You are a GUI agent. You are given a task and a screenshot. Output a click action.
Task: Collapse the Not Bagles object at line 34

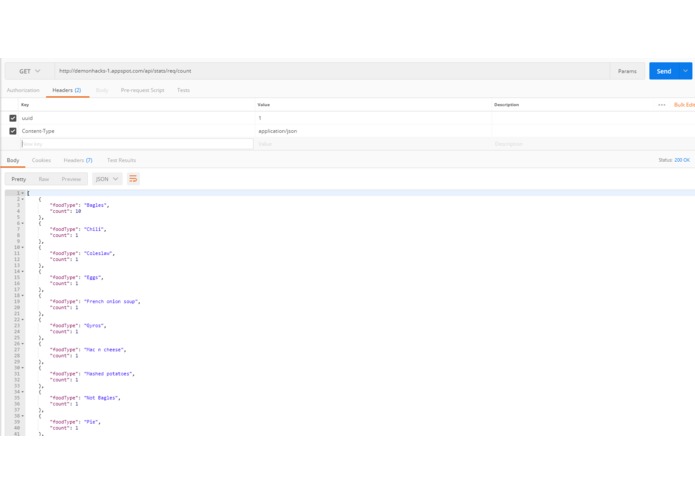pos(23,392)
